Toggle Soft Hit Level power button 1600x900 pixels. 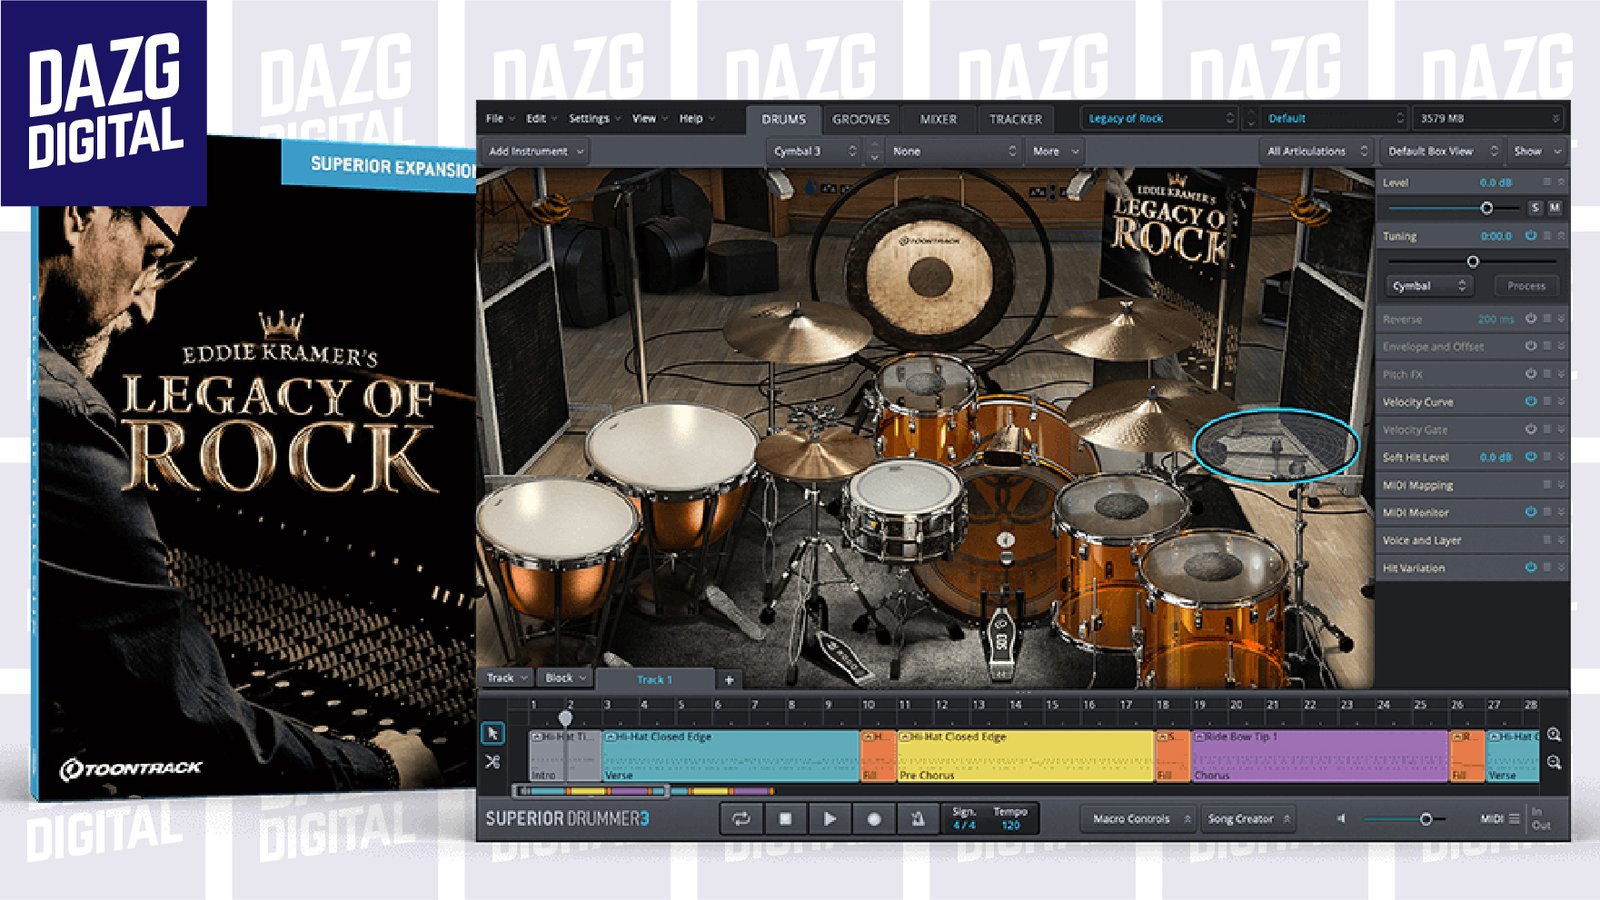(1530, 457)
